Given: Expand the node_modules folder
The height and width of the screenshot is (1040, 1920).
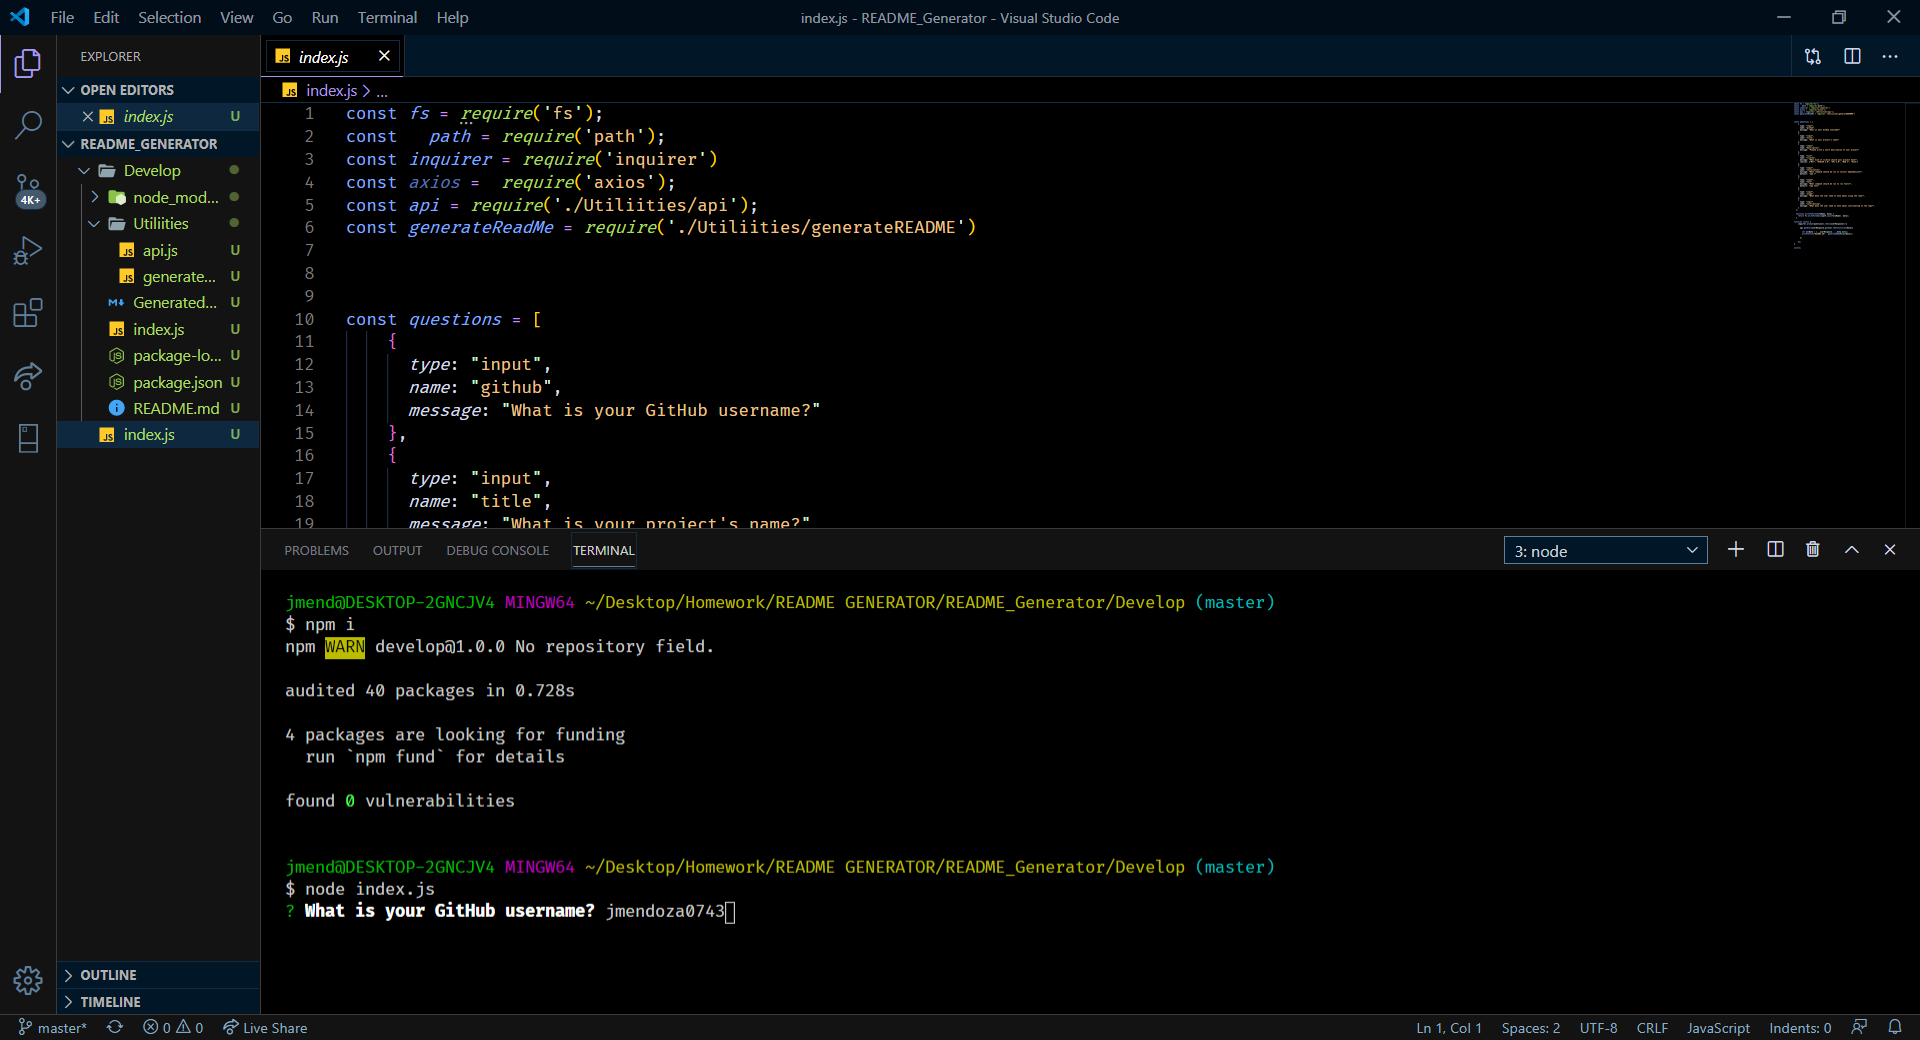Looking at the screenshot, I should (159, 197).
